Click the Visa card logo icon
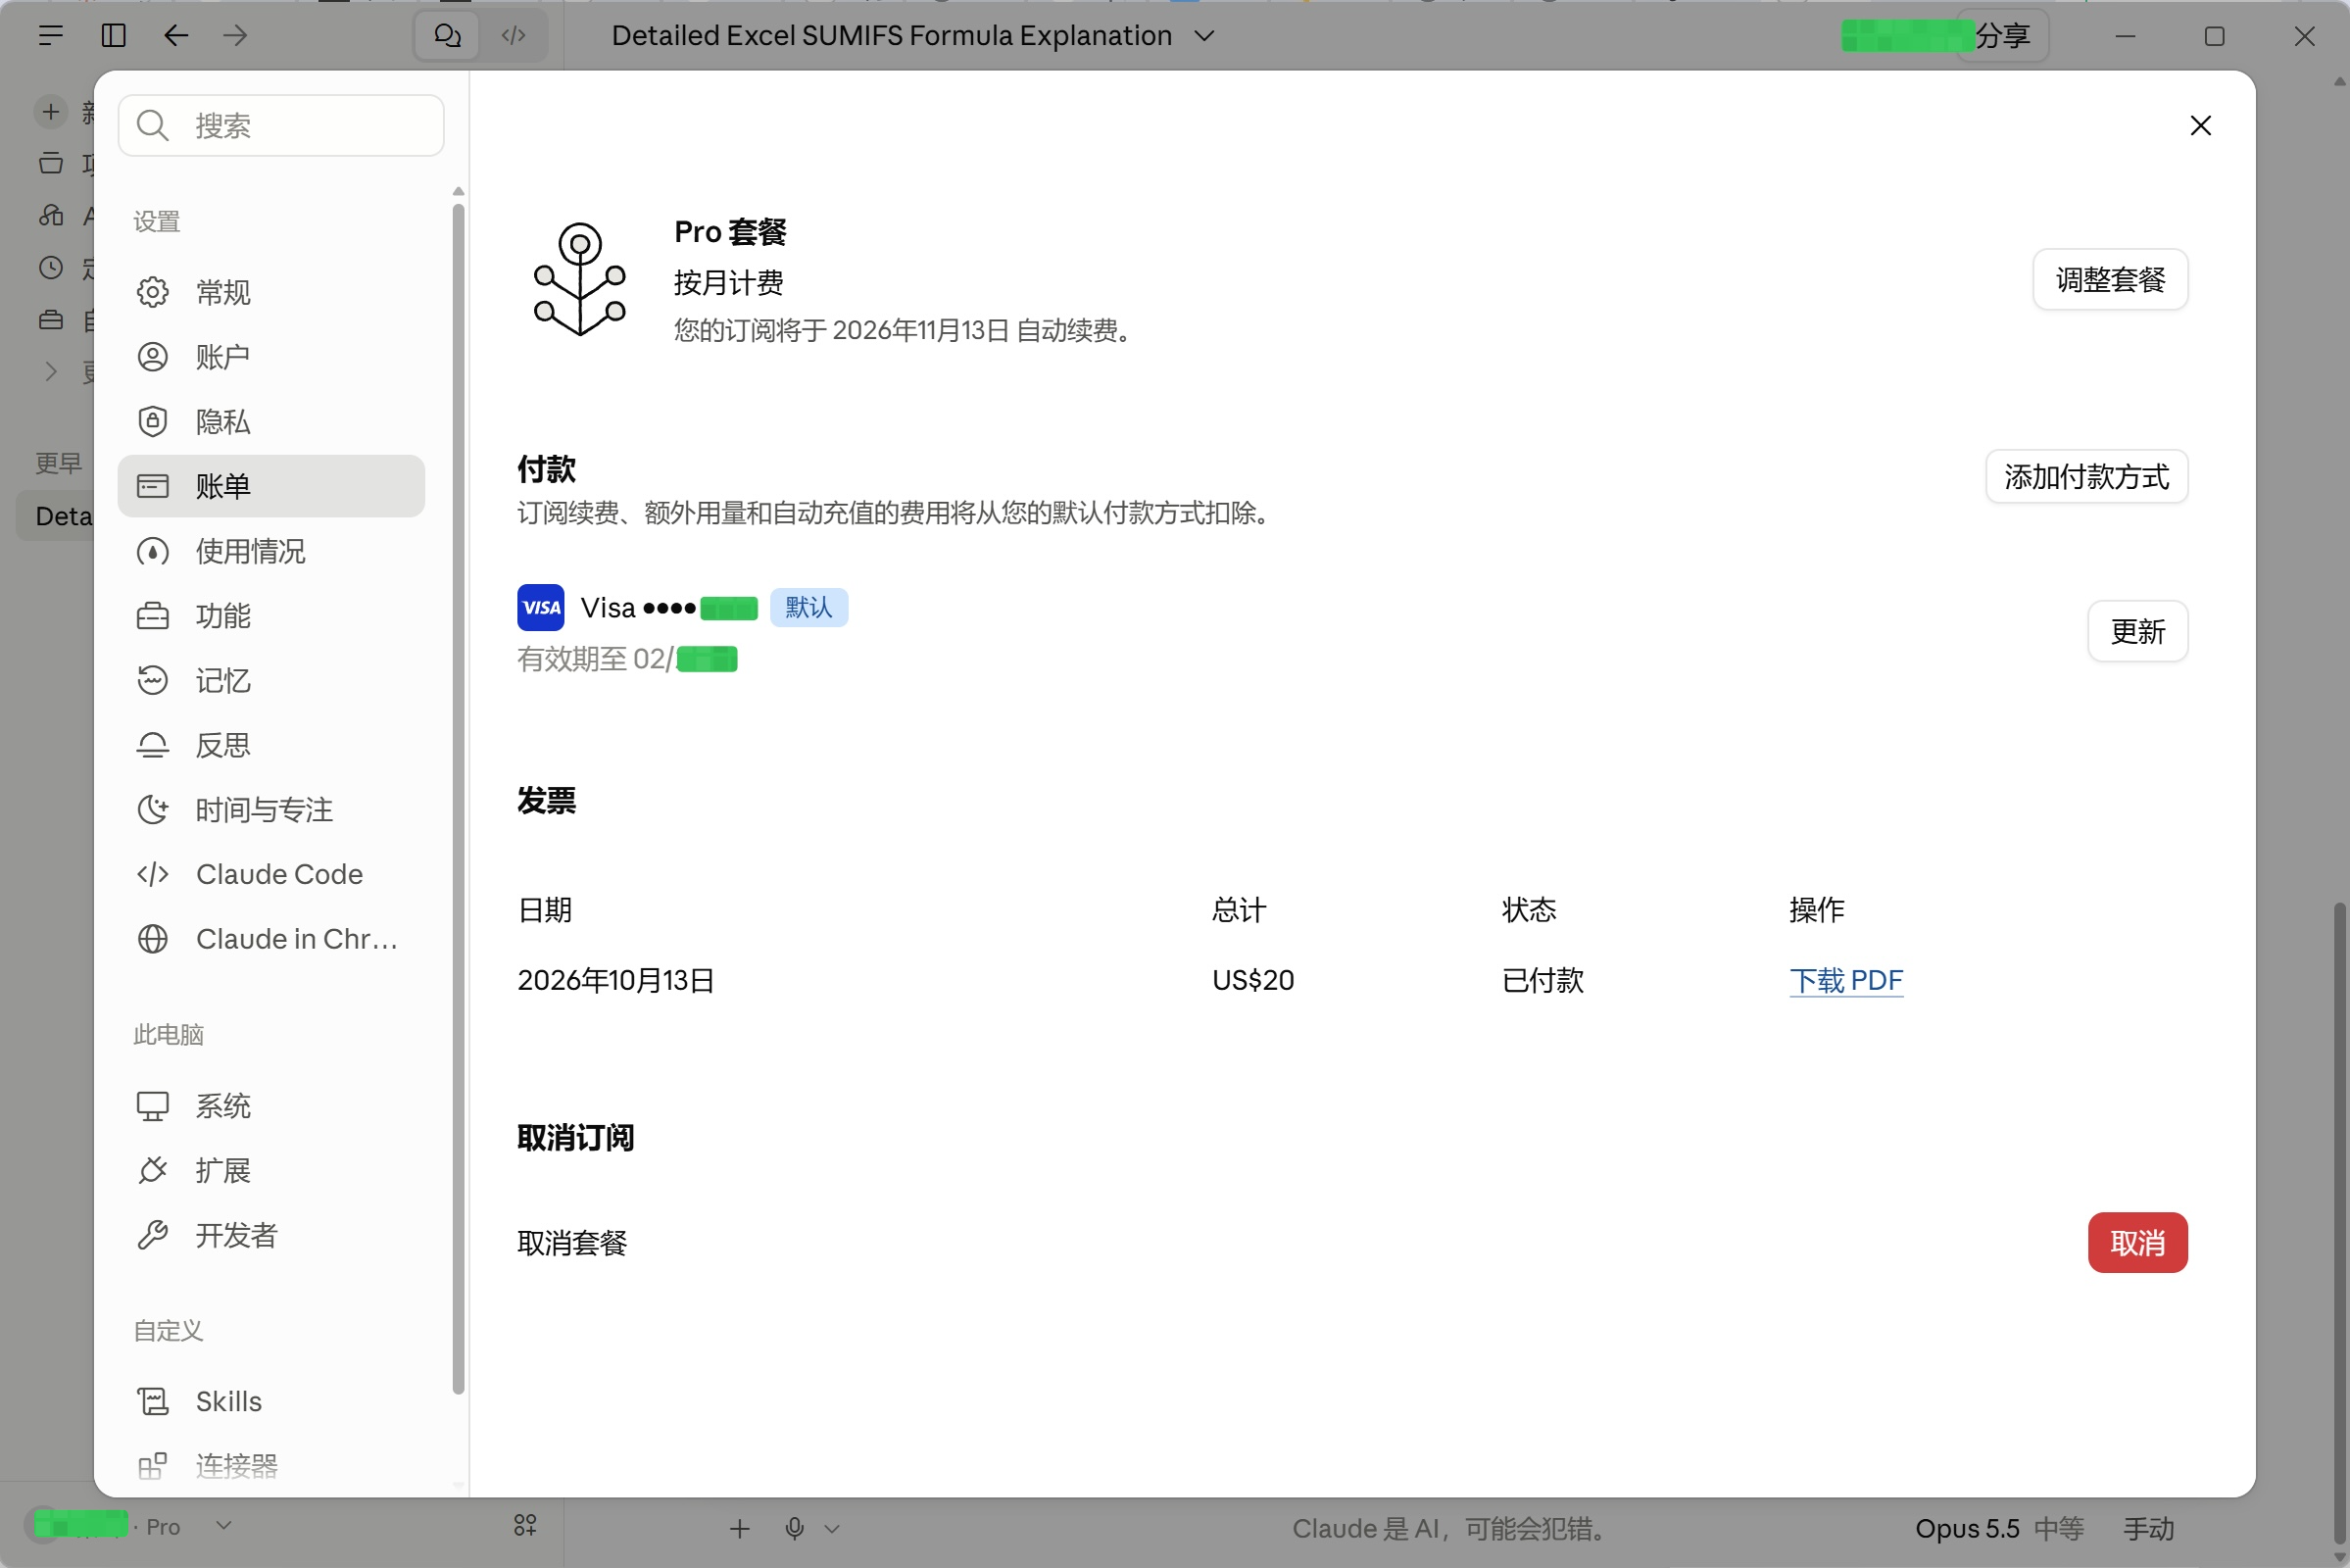Screen dimensions: 2350x1568 (541, 607)
